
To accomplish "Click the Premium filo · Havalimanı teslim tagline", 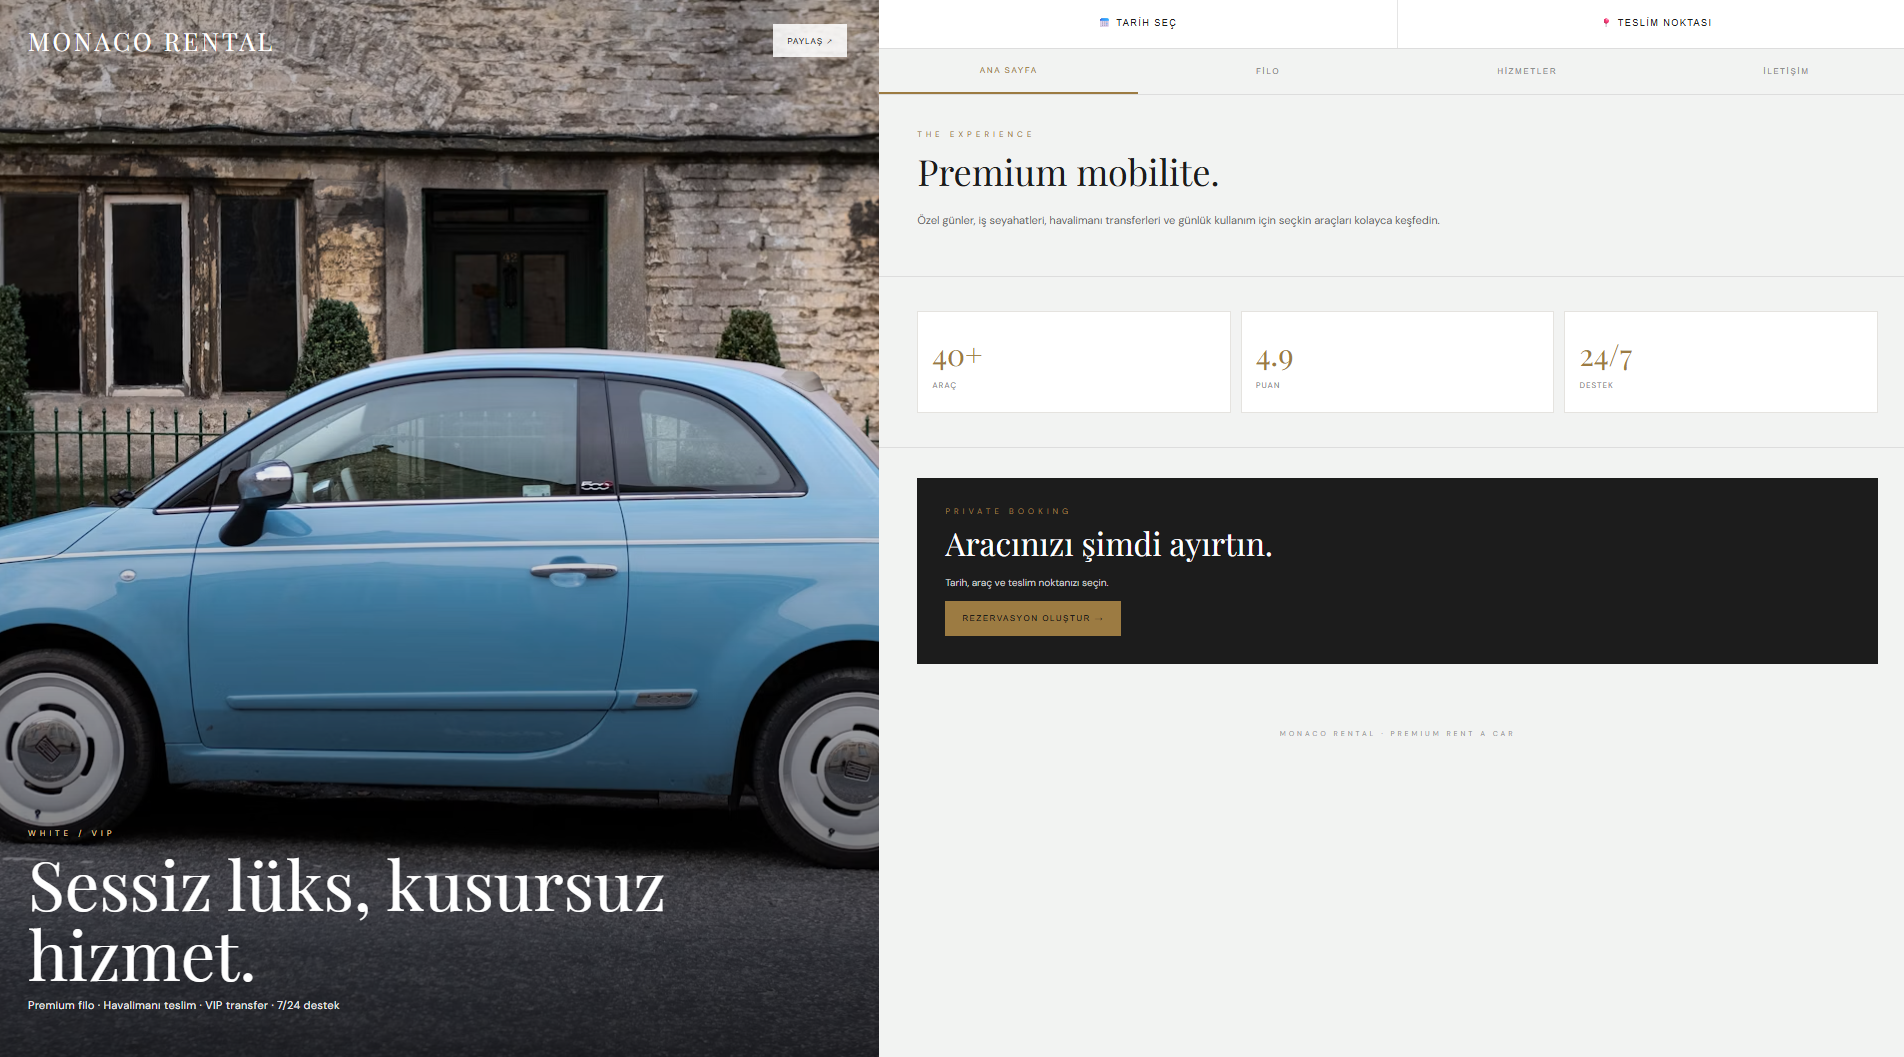I will [184, 1006].
